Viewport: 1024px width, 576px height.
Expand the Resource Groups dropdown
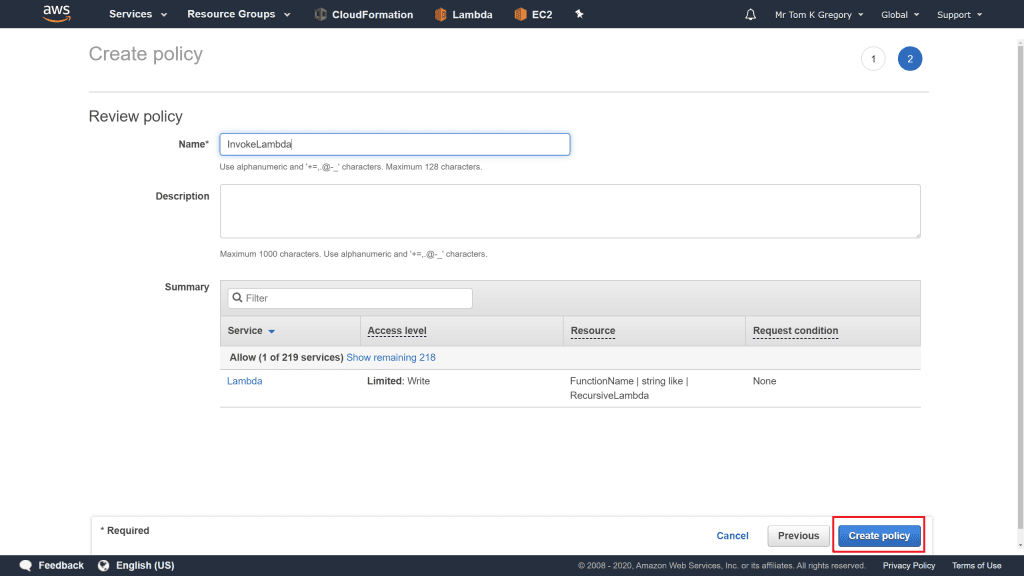tap(239, 15)
